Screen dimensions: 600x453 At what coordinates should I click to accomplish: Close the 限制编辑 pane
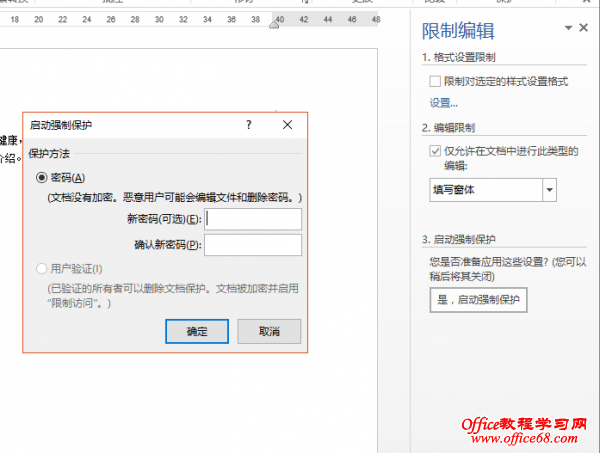click(584, 28)
